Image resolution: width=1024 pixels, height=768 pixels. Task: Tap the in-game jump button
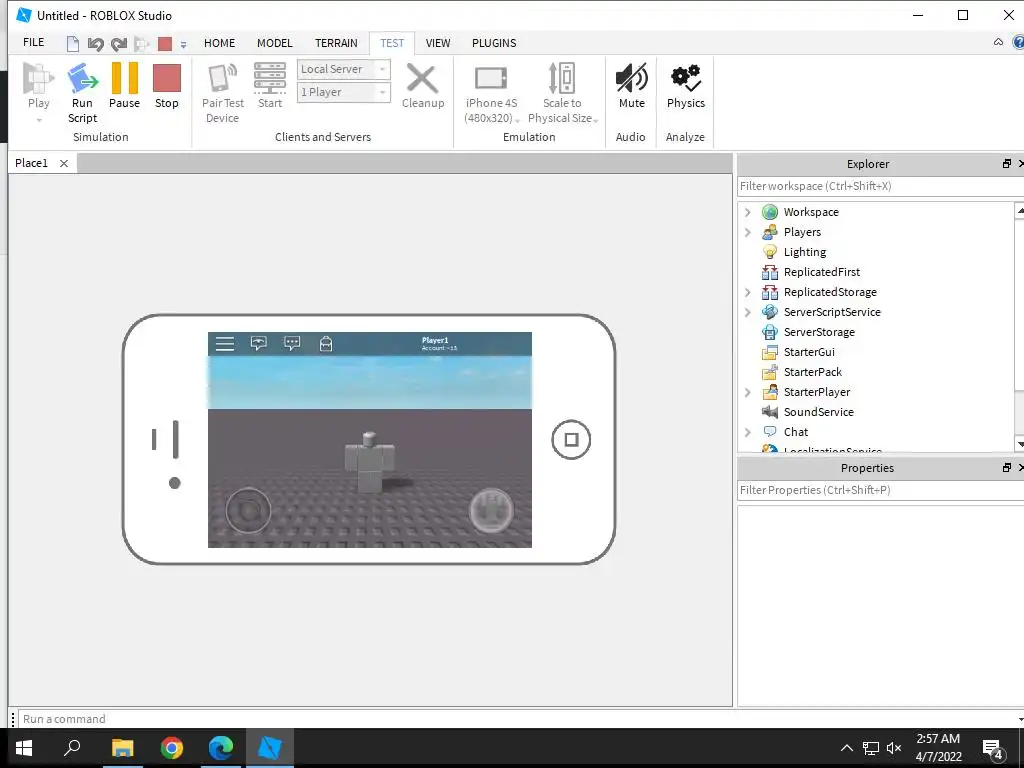coord(491,511)
